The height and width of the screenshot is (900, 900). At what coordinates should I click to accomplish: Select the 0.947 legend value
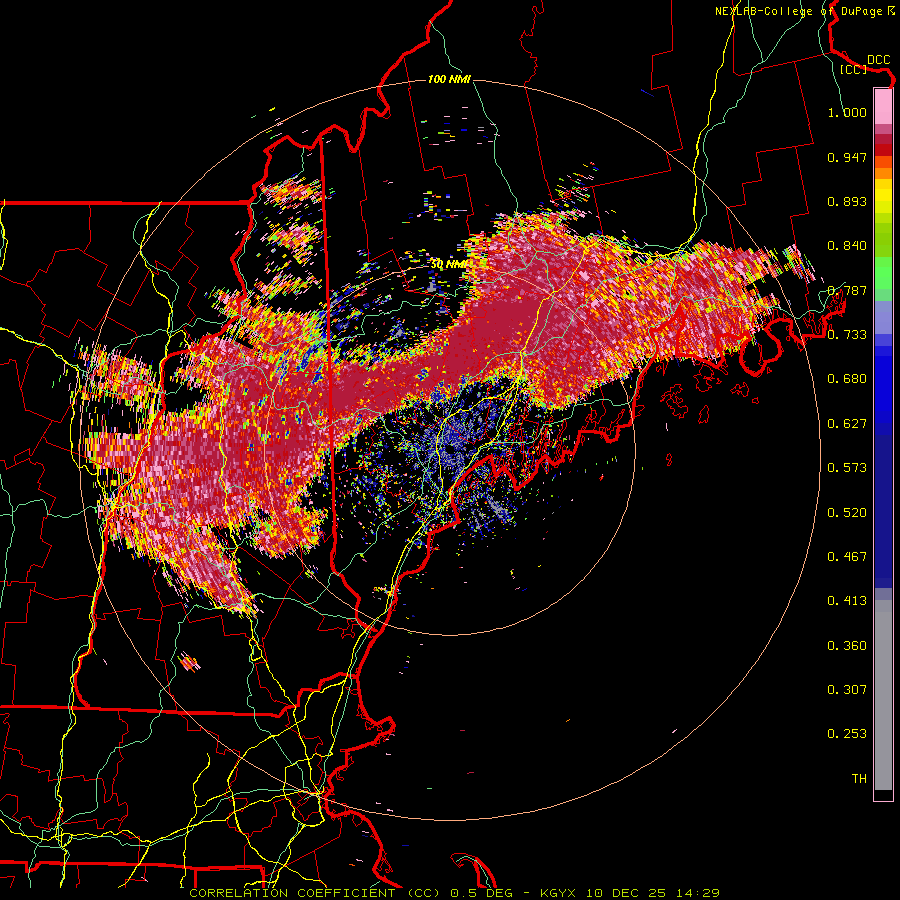click(x=847, y=157)
